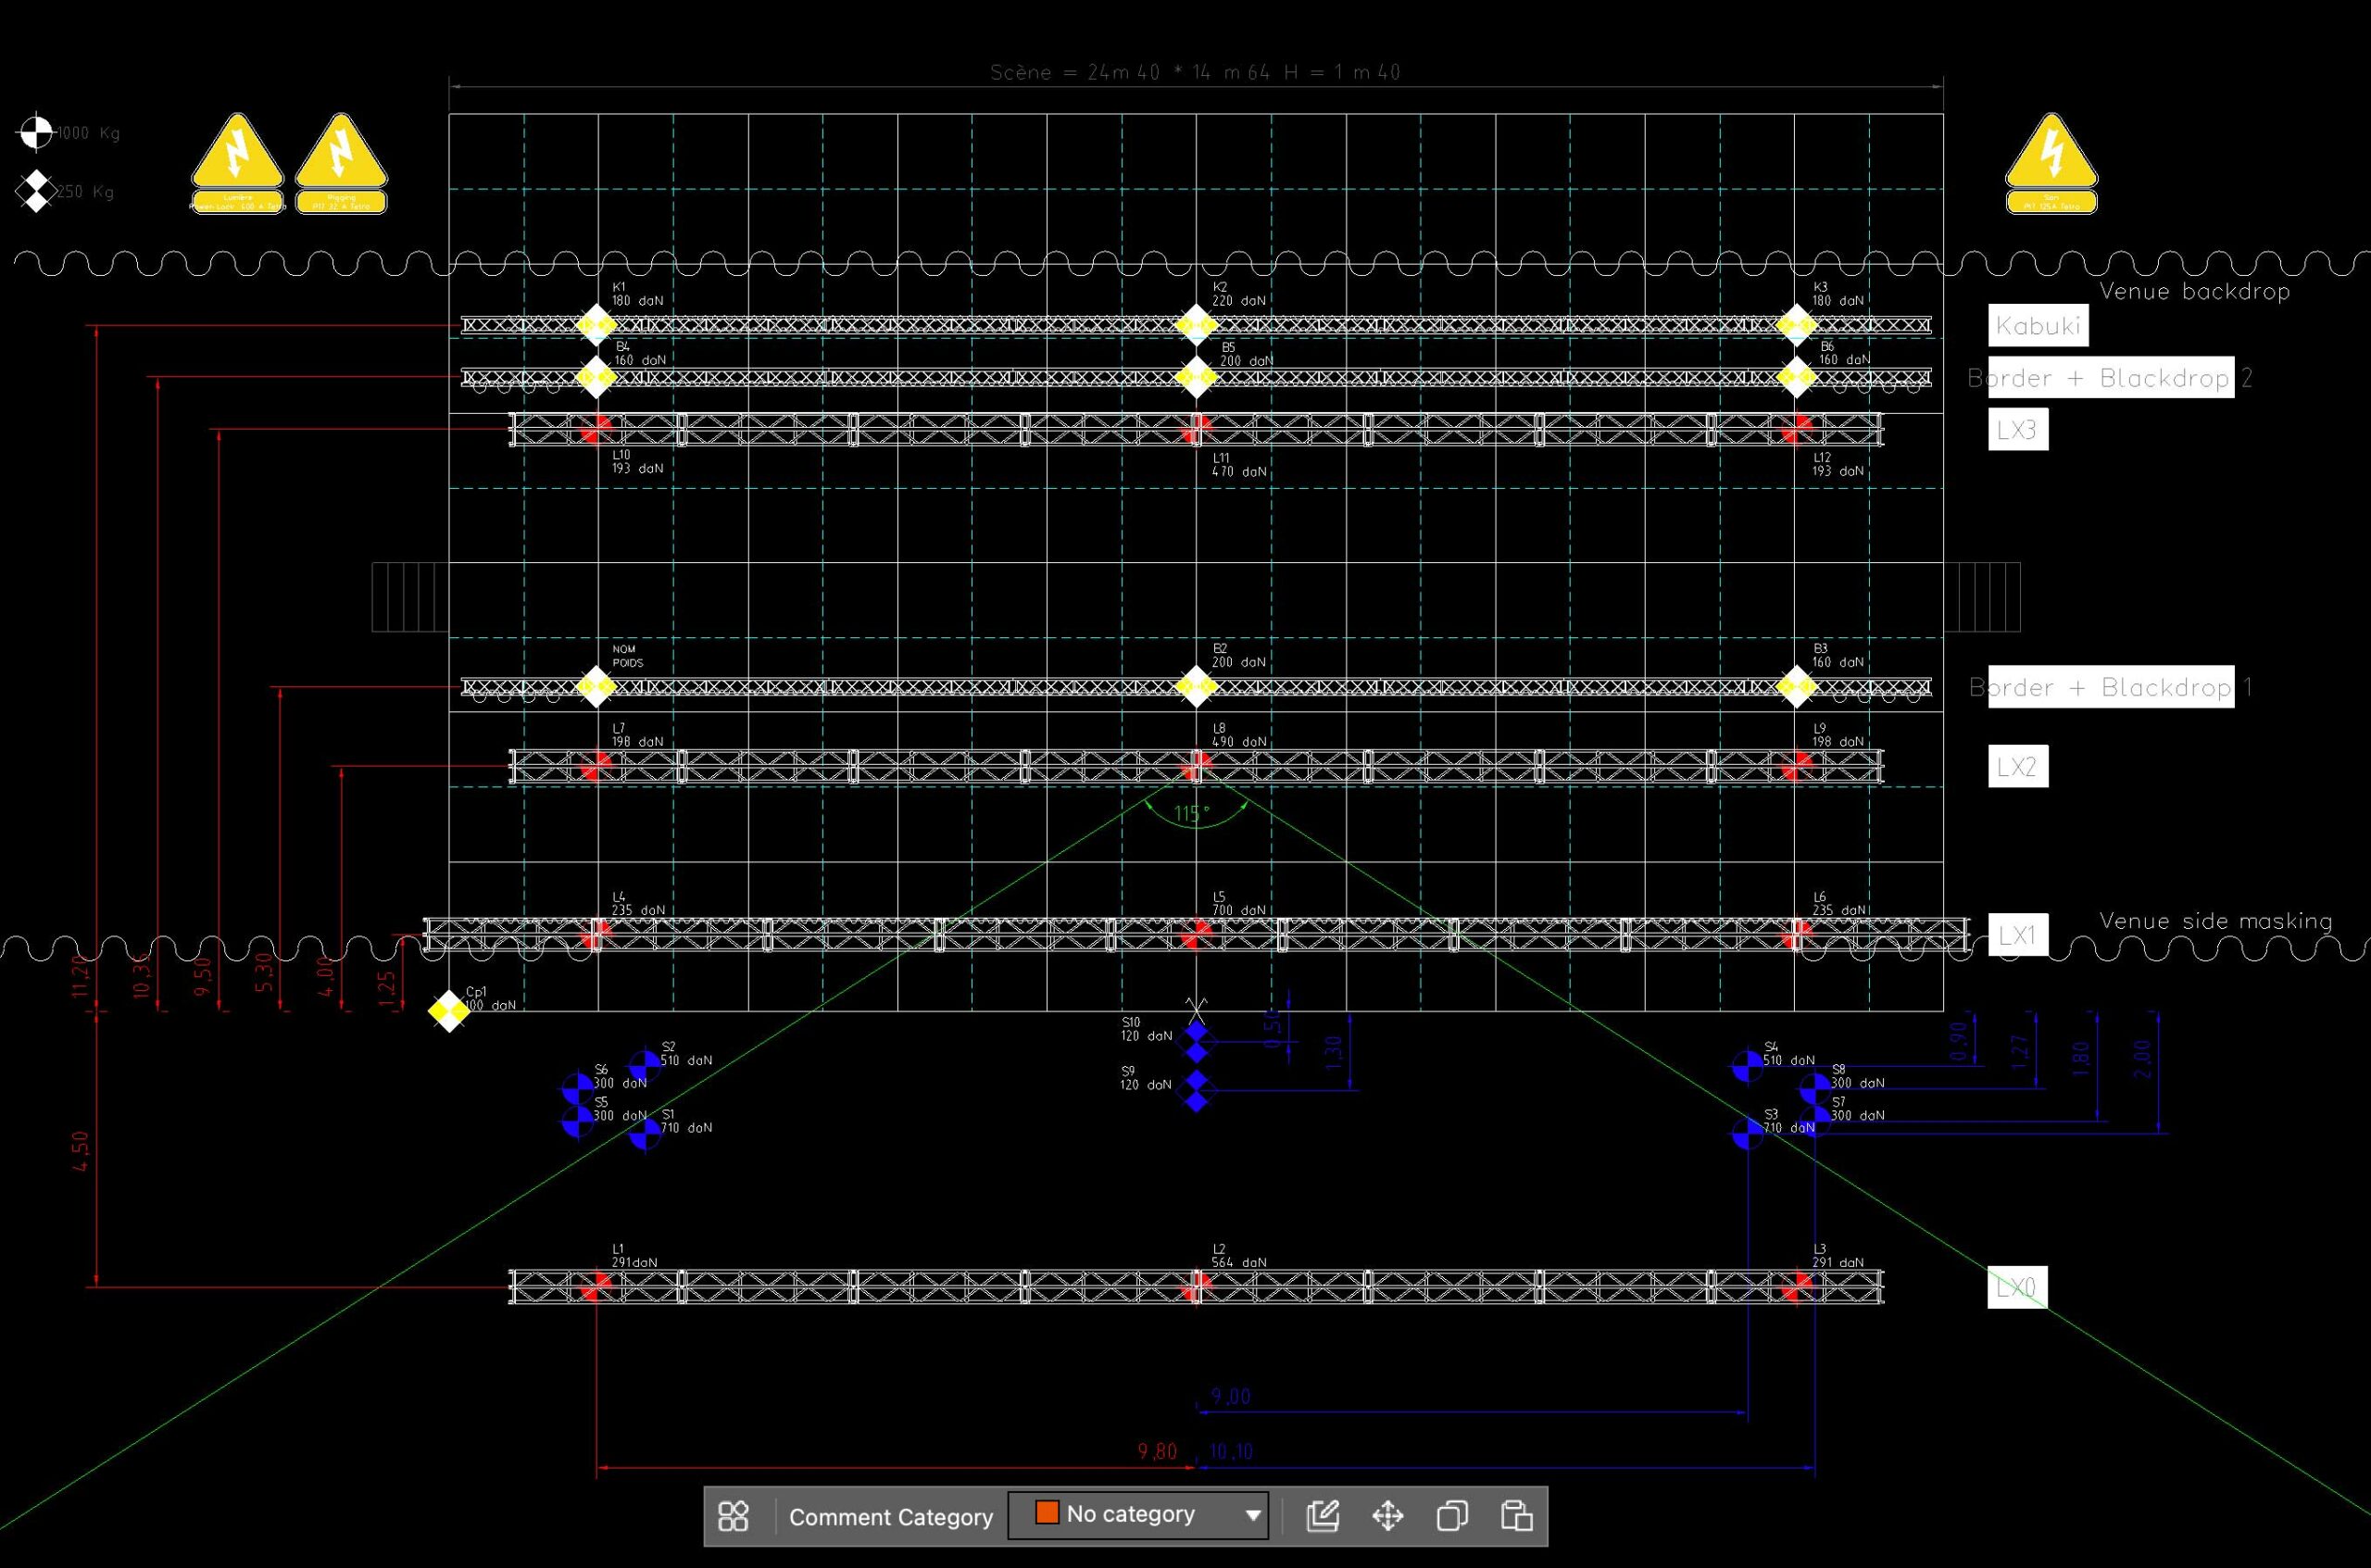
Task: Click the LX1 truss label
Action: click(2017, 935)
